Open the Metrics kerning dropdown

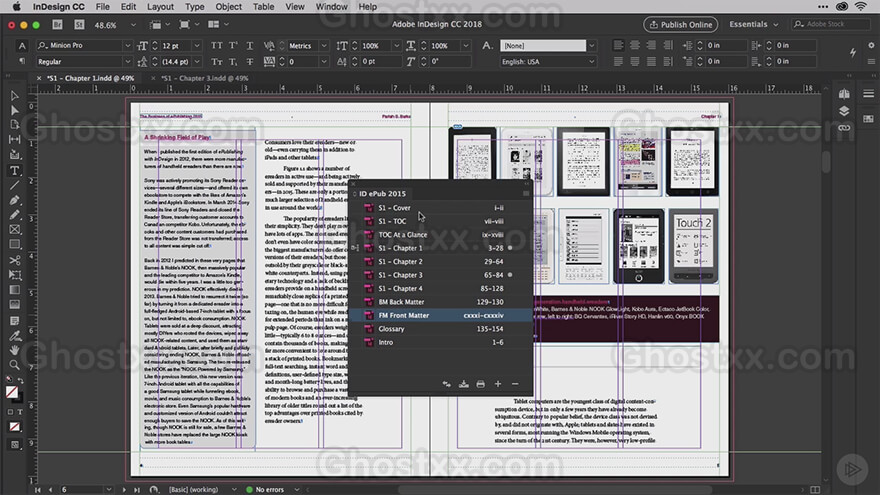pyautogui.click(x=324, y=45)
